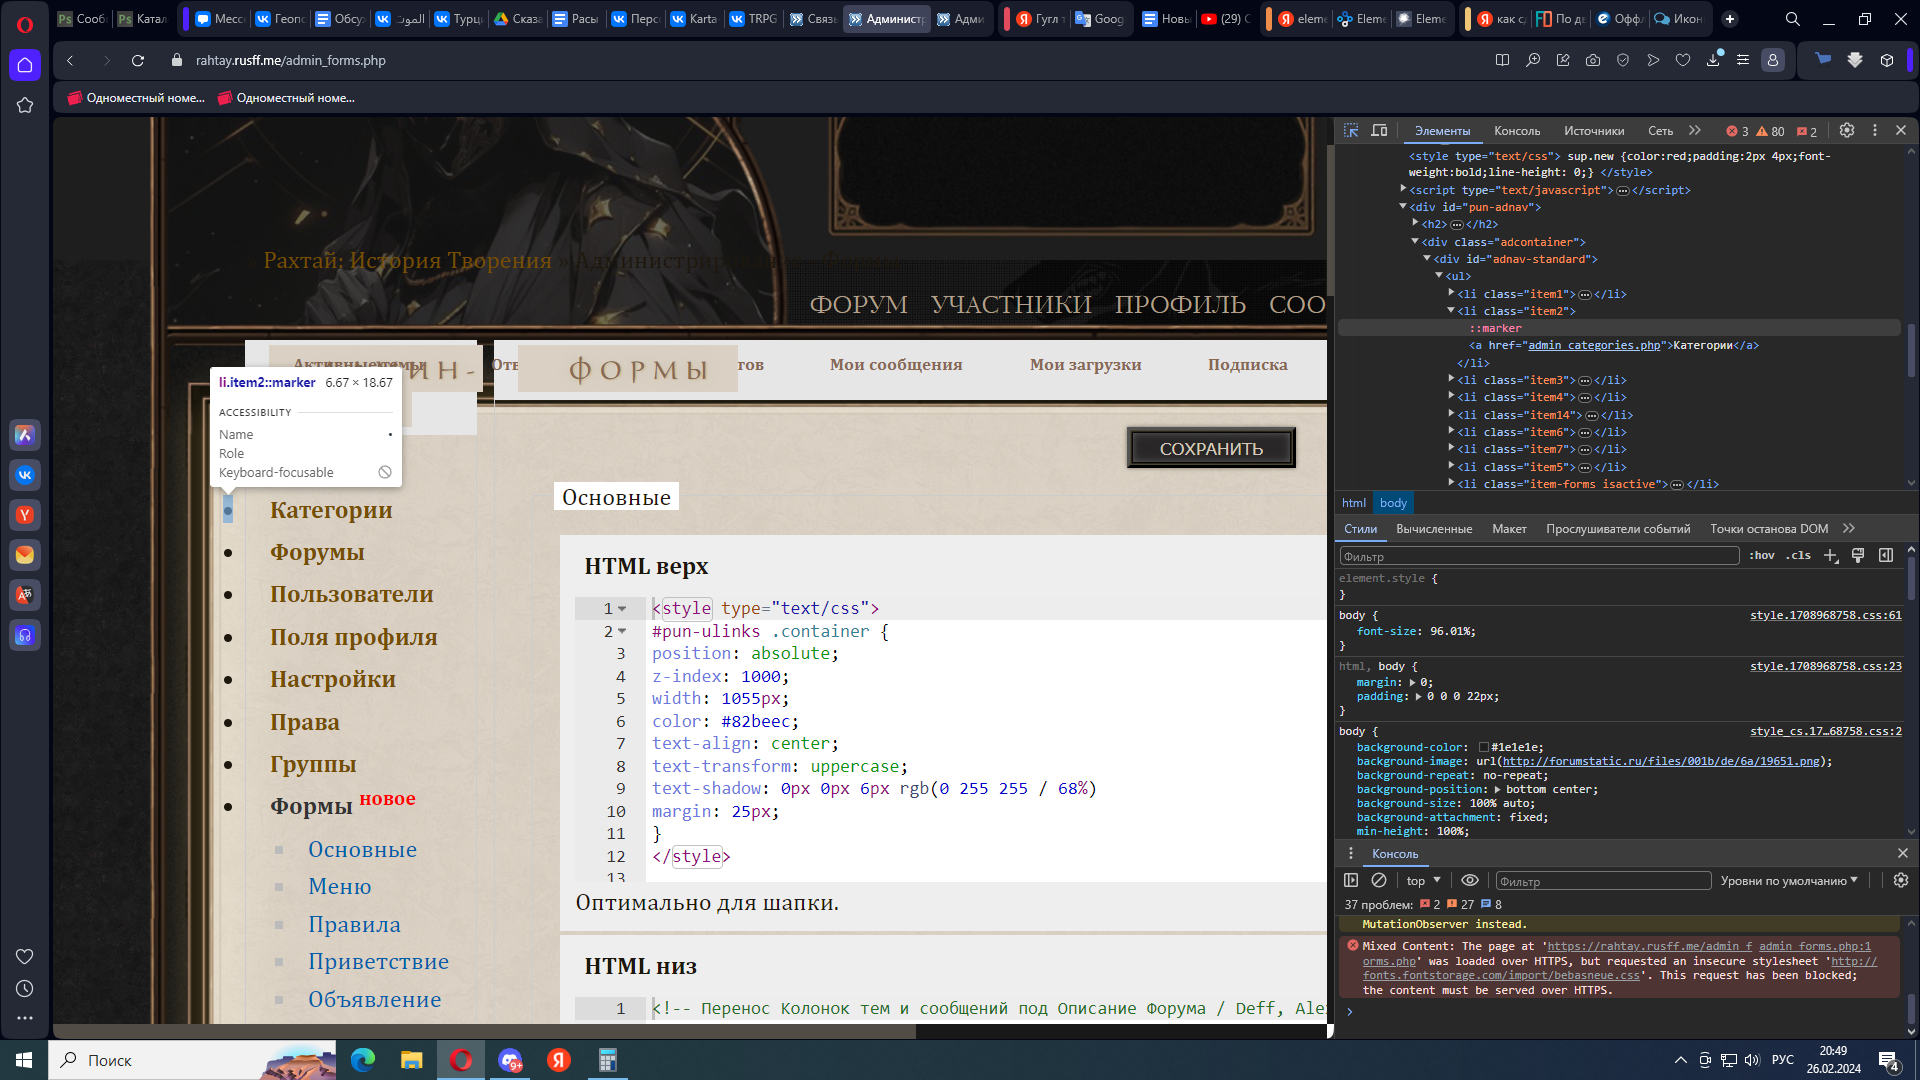Switch to the "Вычисленные" styles tab

click(1434, 529)
